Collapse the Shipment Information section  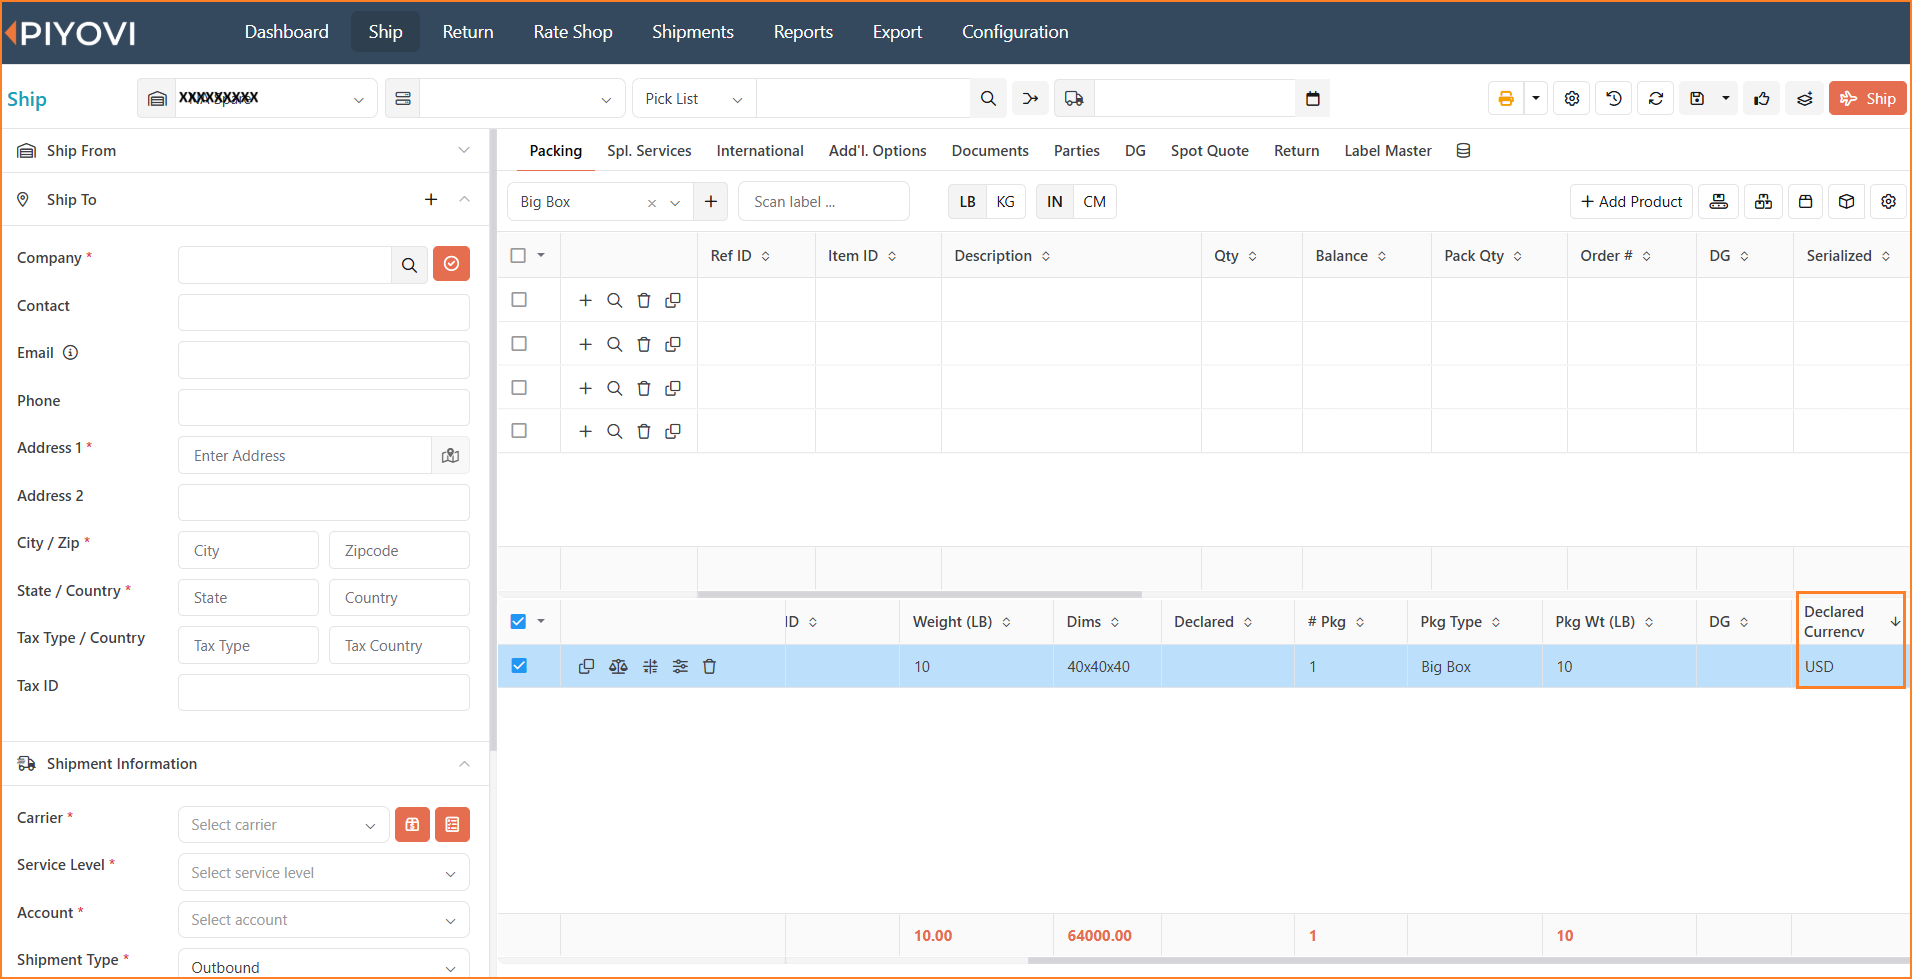click(464, 764)
